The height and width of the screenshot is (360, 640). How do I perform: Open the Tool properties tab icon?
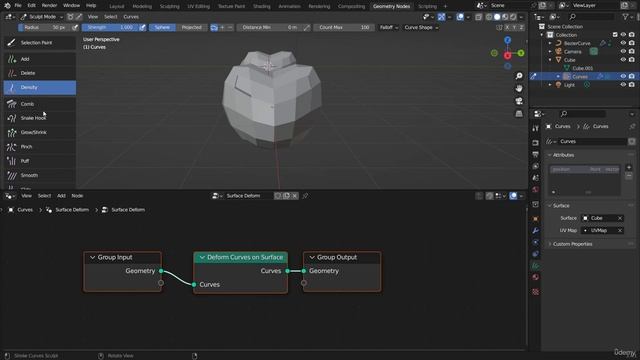pos(536,129)
